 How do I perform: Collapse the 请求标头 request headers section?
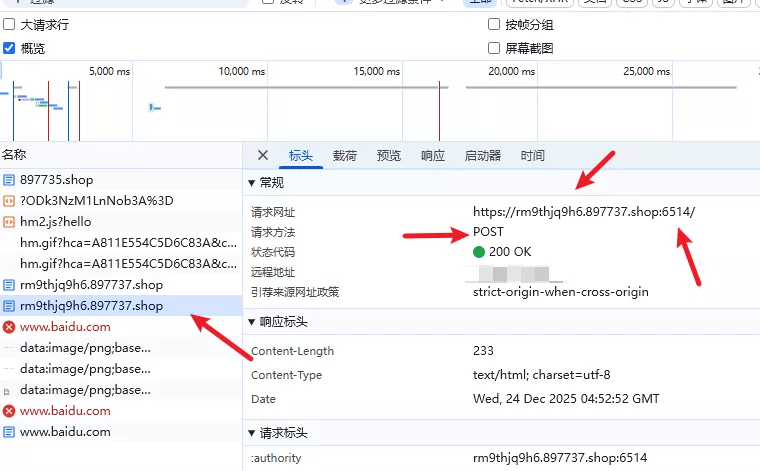(x=252, y=434)
